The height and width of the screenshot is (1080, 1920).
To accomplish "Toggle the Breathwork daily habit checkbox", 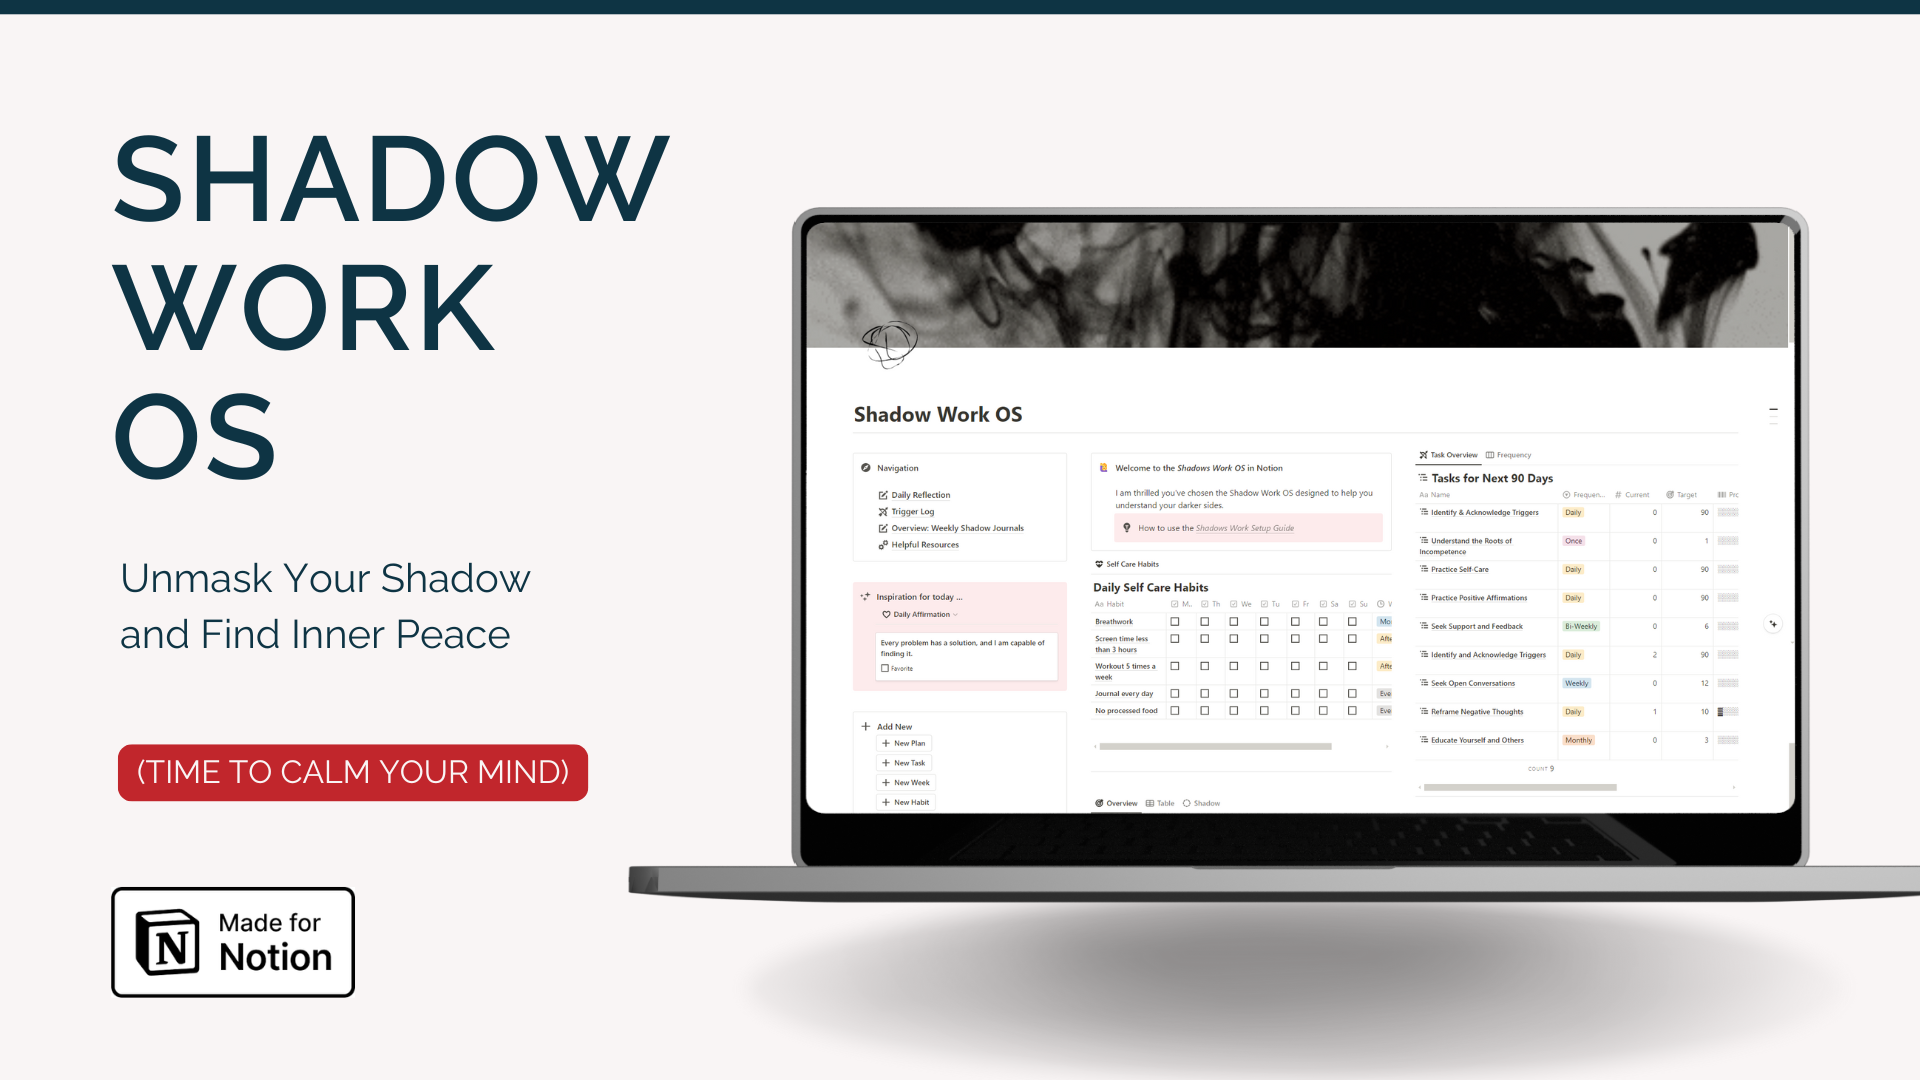I will (x=1175, y=621).
